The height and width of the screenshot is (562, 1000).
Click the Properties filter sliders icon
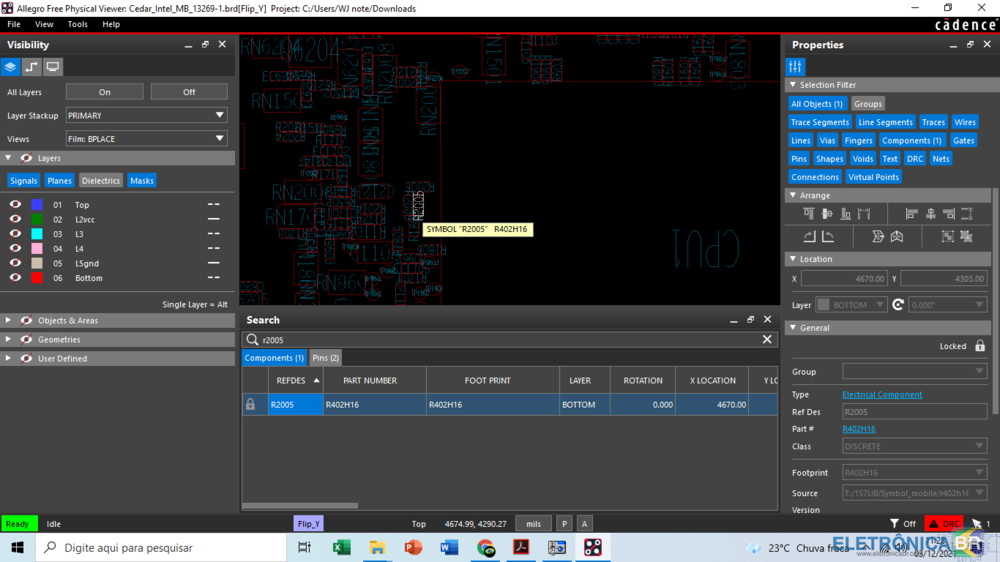795,67
